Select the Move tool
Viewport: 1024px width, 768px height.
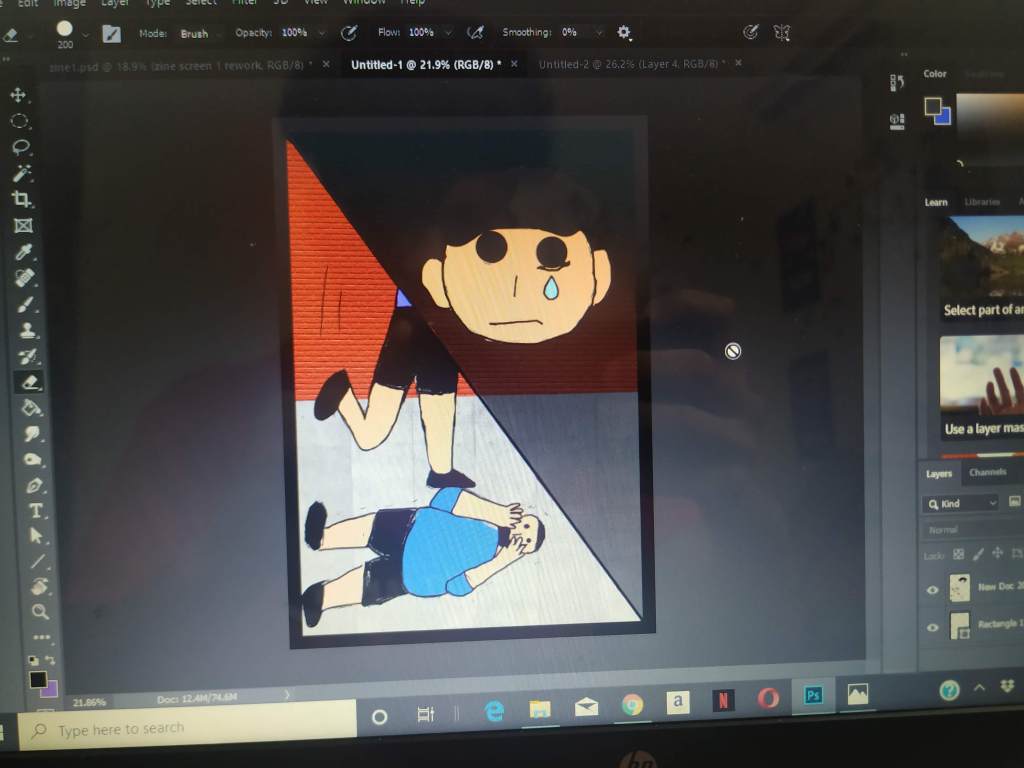[18, 95]
